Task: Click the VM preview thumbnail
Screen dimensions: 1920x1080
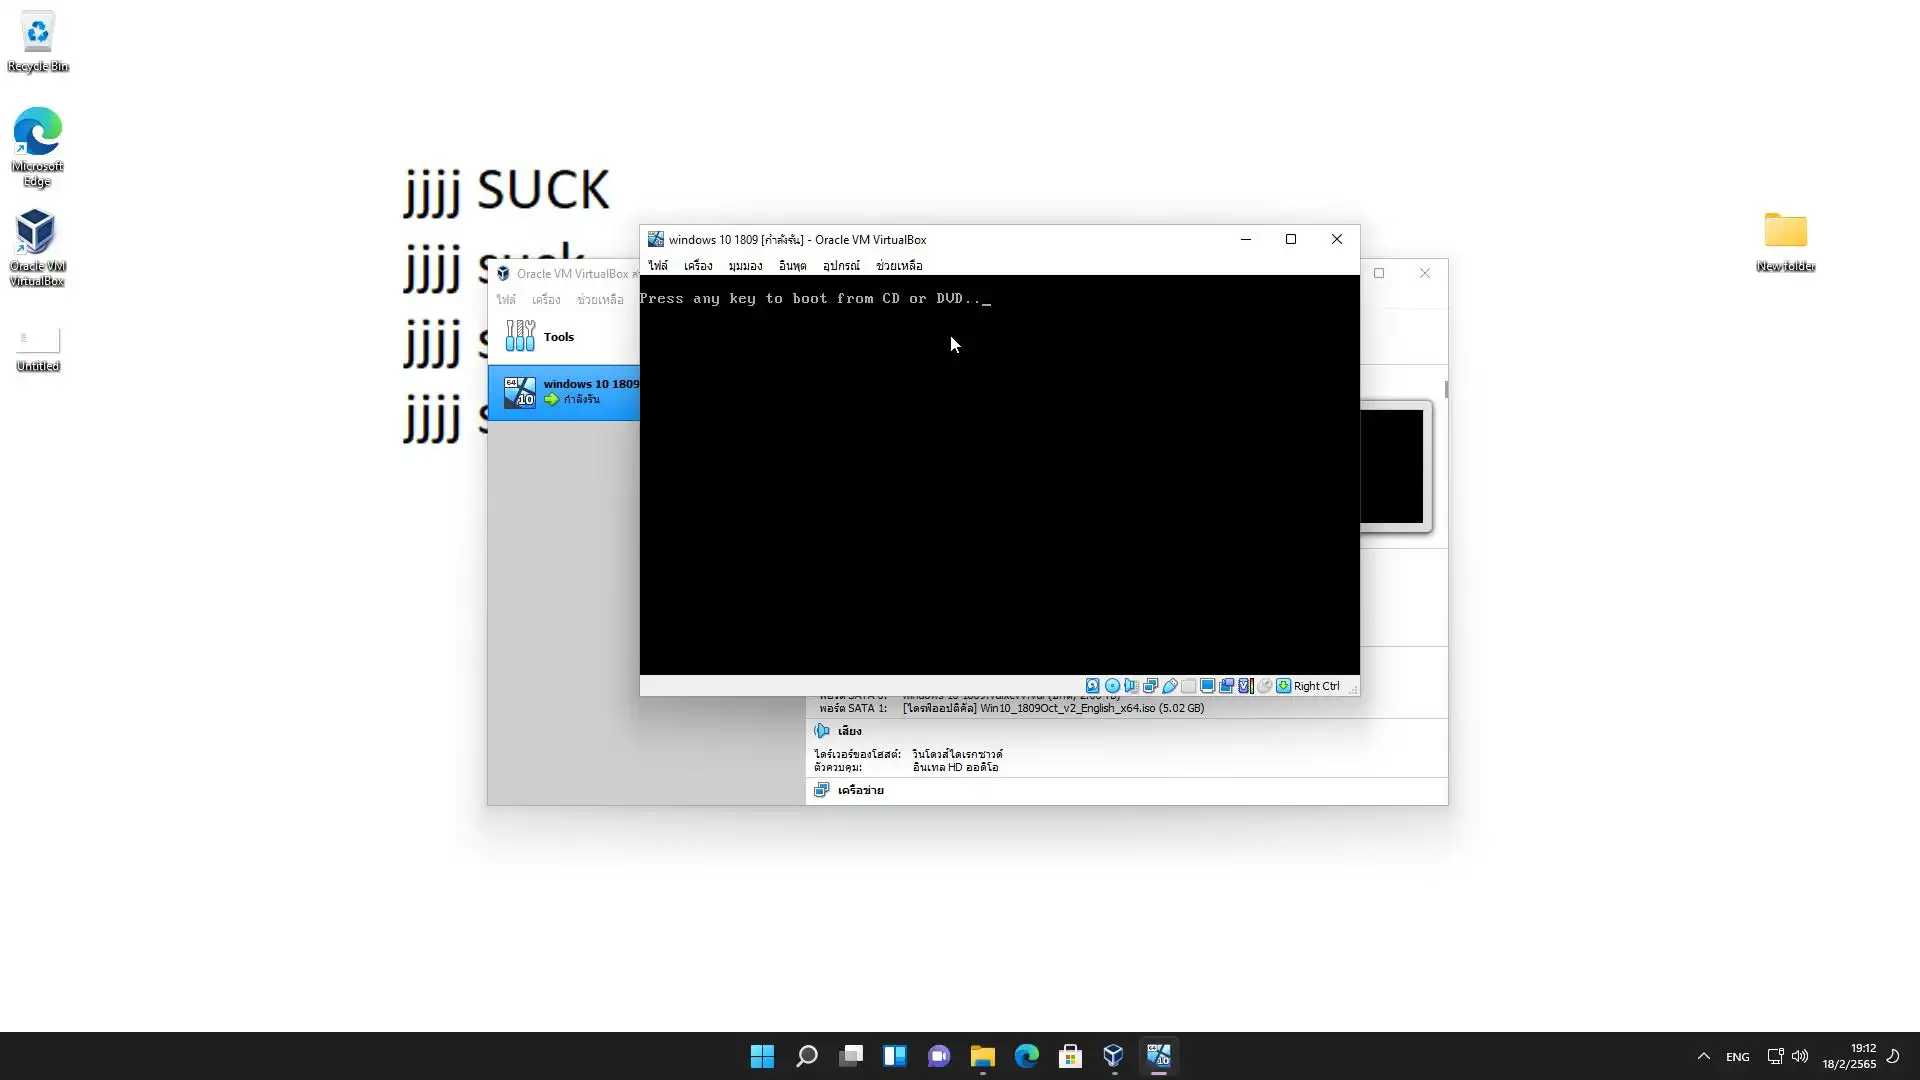Action: [x=1392, y=466]
